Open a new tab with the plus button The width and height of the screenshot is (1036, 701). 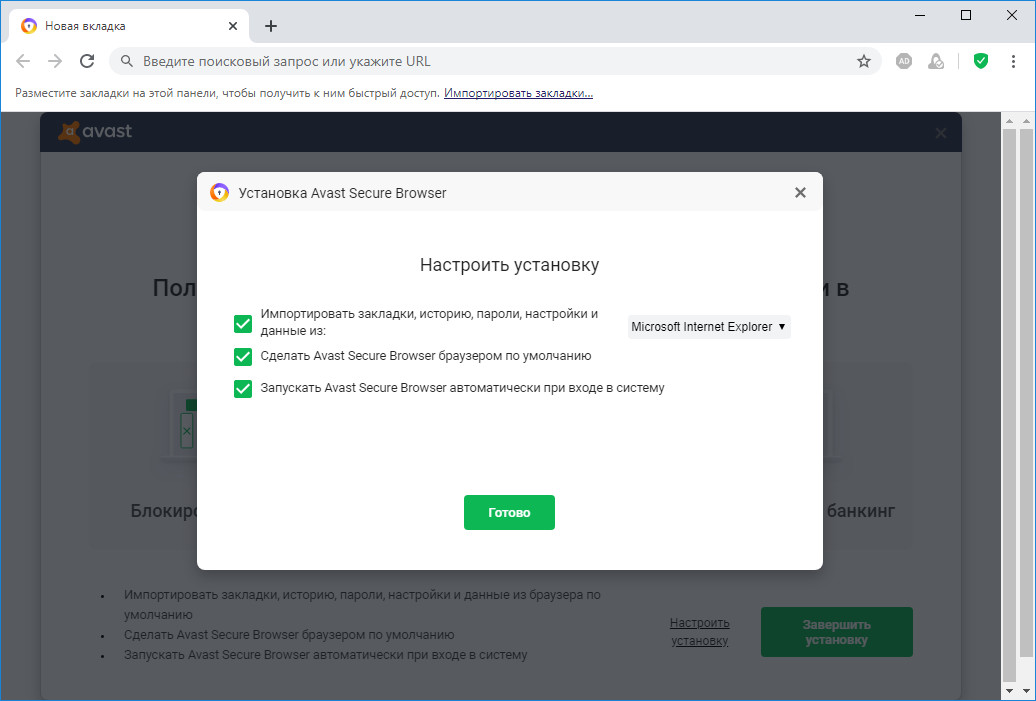tap(270, 26)
